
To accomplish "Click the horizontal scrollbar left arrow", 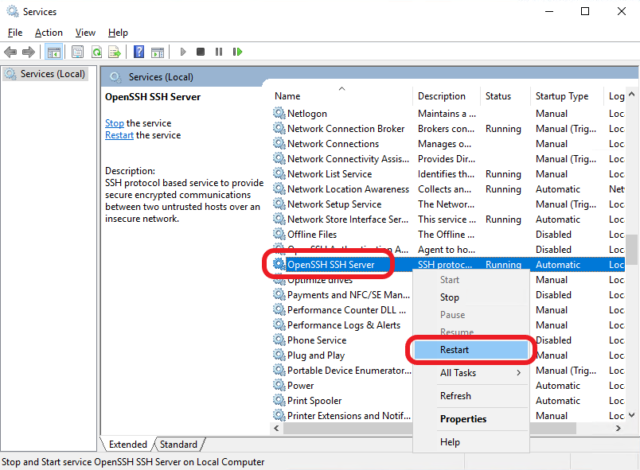I will (277, 428).
